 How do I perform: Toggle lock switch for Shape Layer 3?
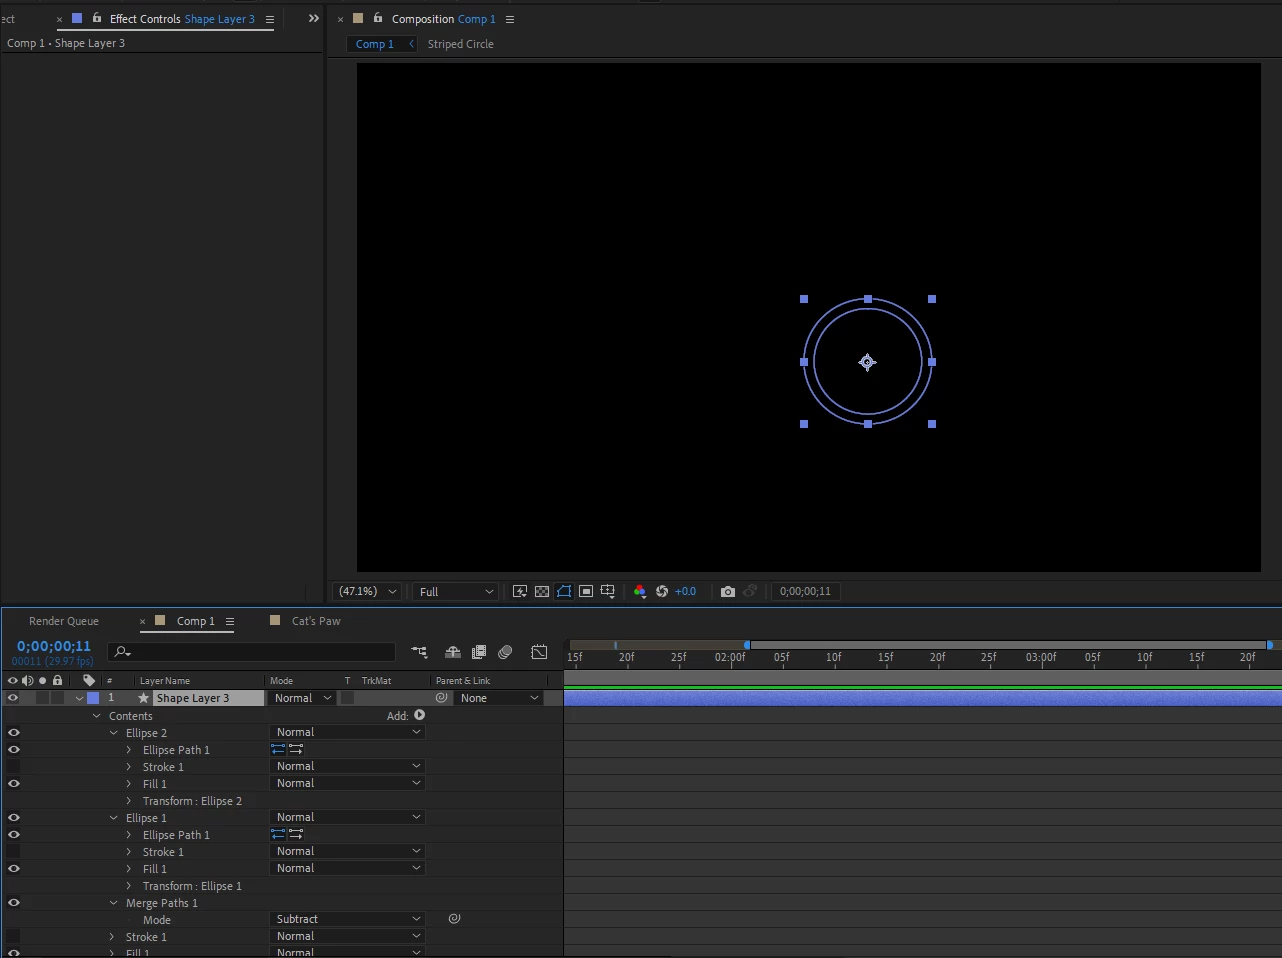click(57, 698)
